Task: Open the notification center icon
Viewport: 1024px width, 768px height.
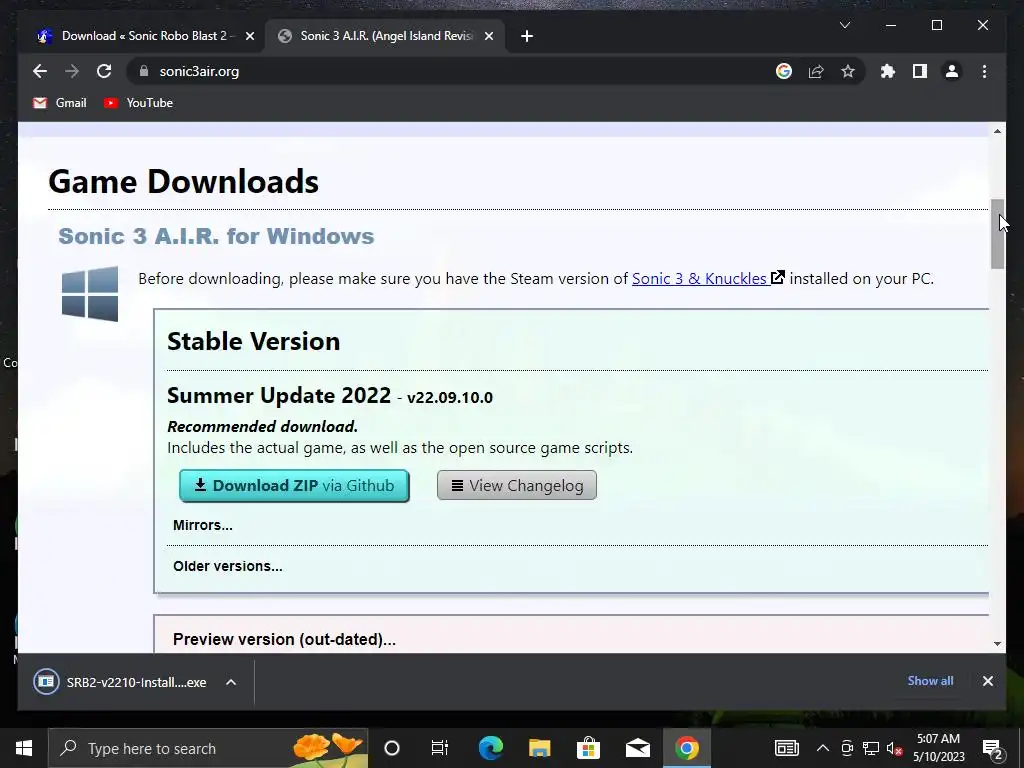Action: 992,748
